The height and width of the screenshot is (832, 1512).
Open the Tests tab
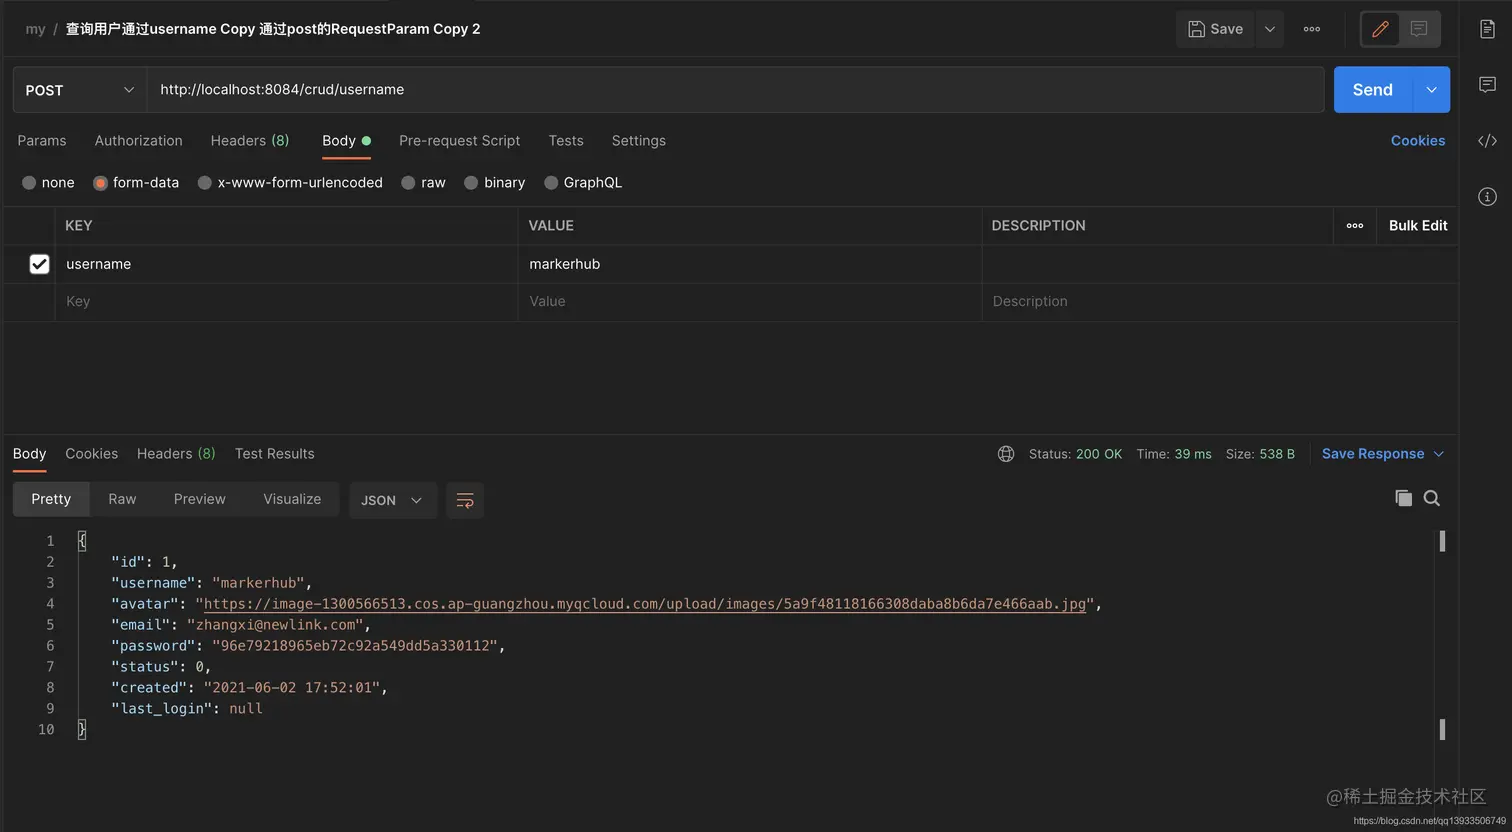coord(566,141)
